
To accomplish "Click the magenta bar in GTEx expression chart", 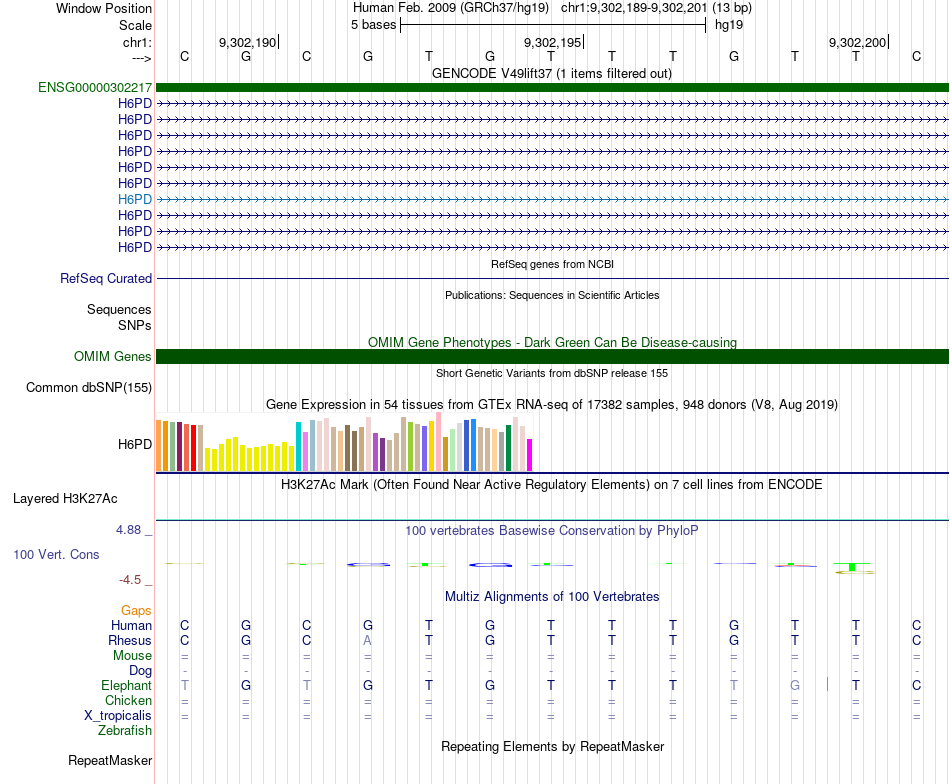I will (530, 455).
